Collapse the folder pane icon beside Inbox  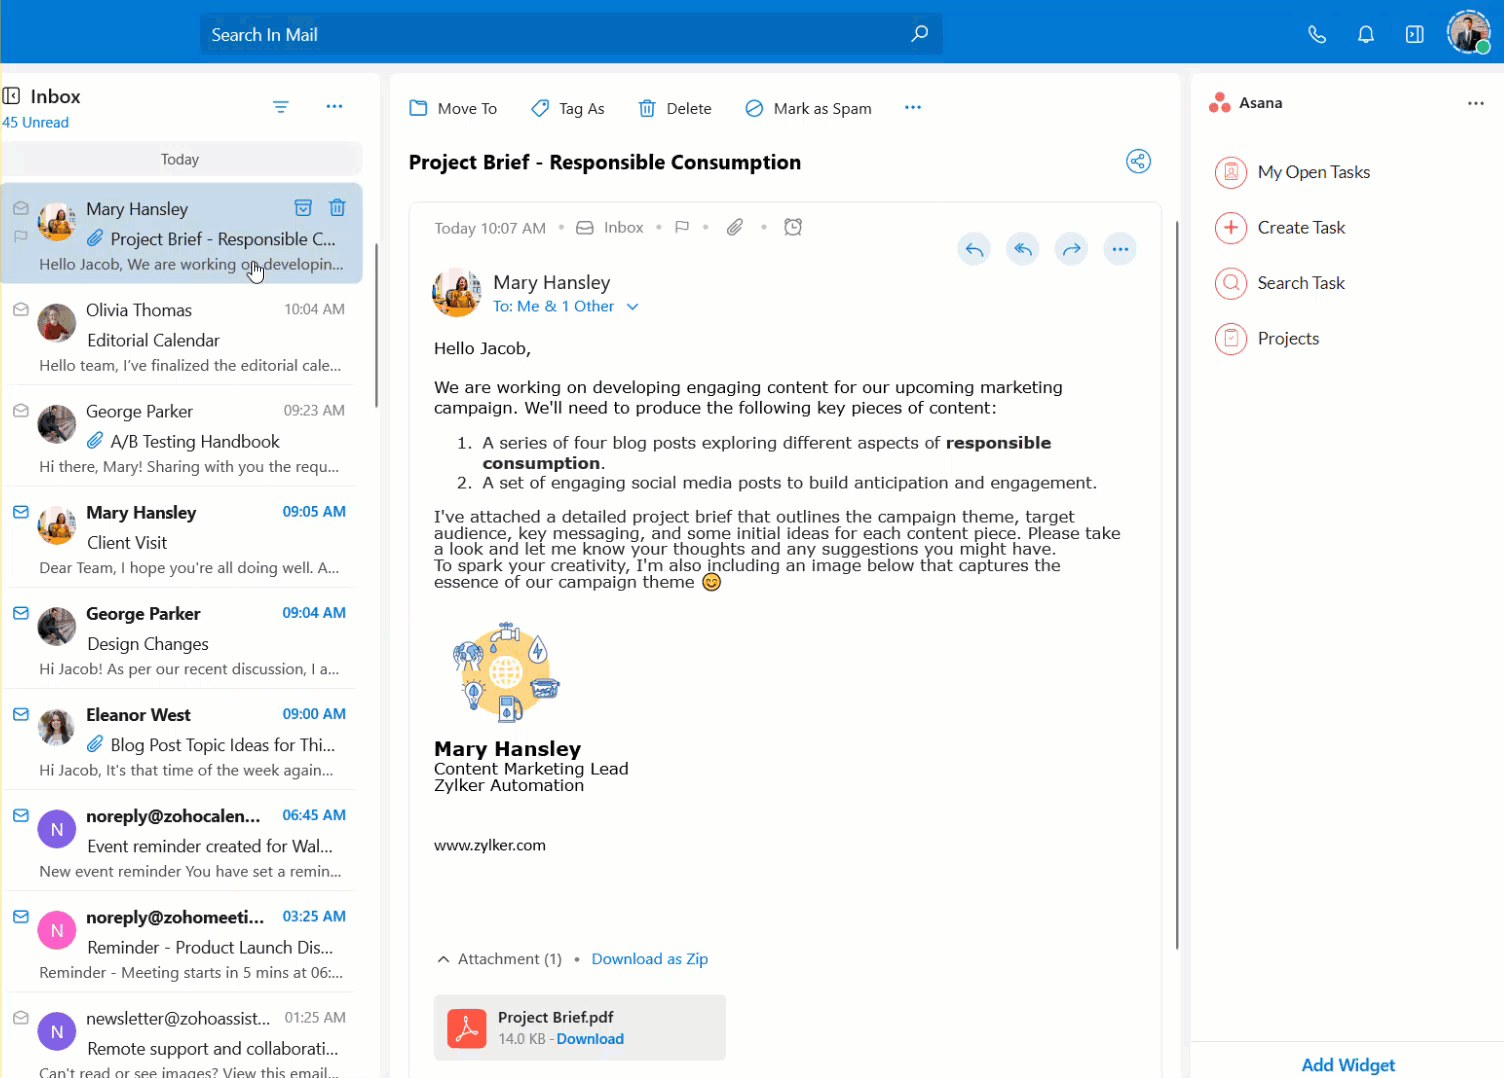pos(12,96)
